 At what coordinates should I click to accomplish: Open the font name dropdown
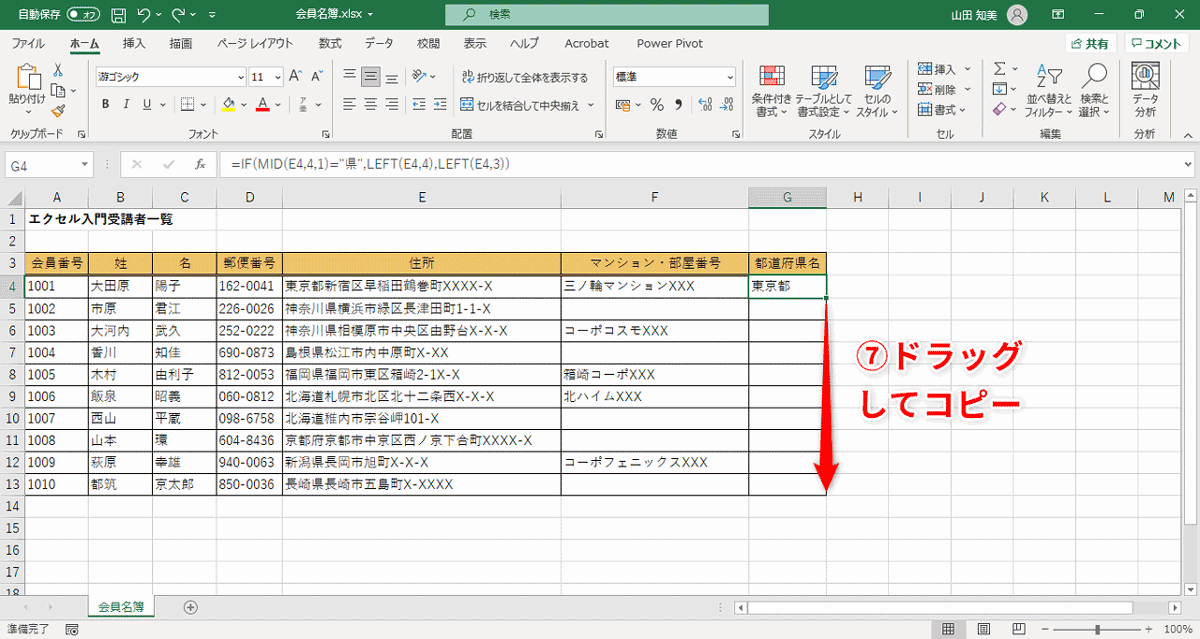(241, 77)
